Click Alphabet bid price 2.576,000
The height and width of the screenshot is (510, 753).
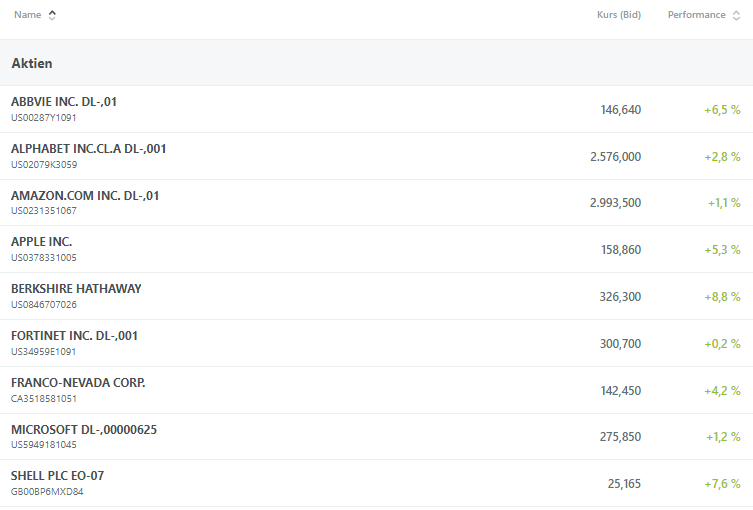pyautogui.click(x=616, y=157)
